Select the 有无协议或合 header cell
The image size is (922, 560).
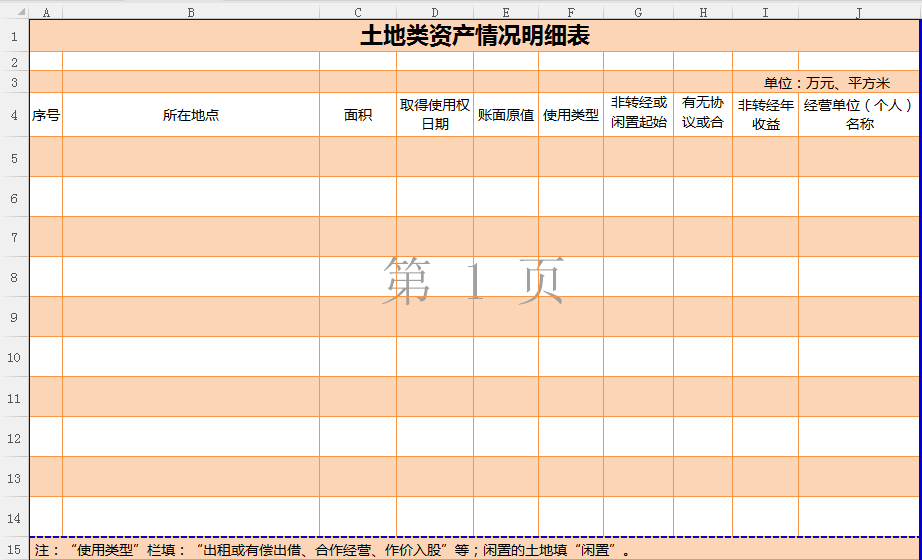coord(702,115)
